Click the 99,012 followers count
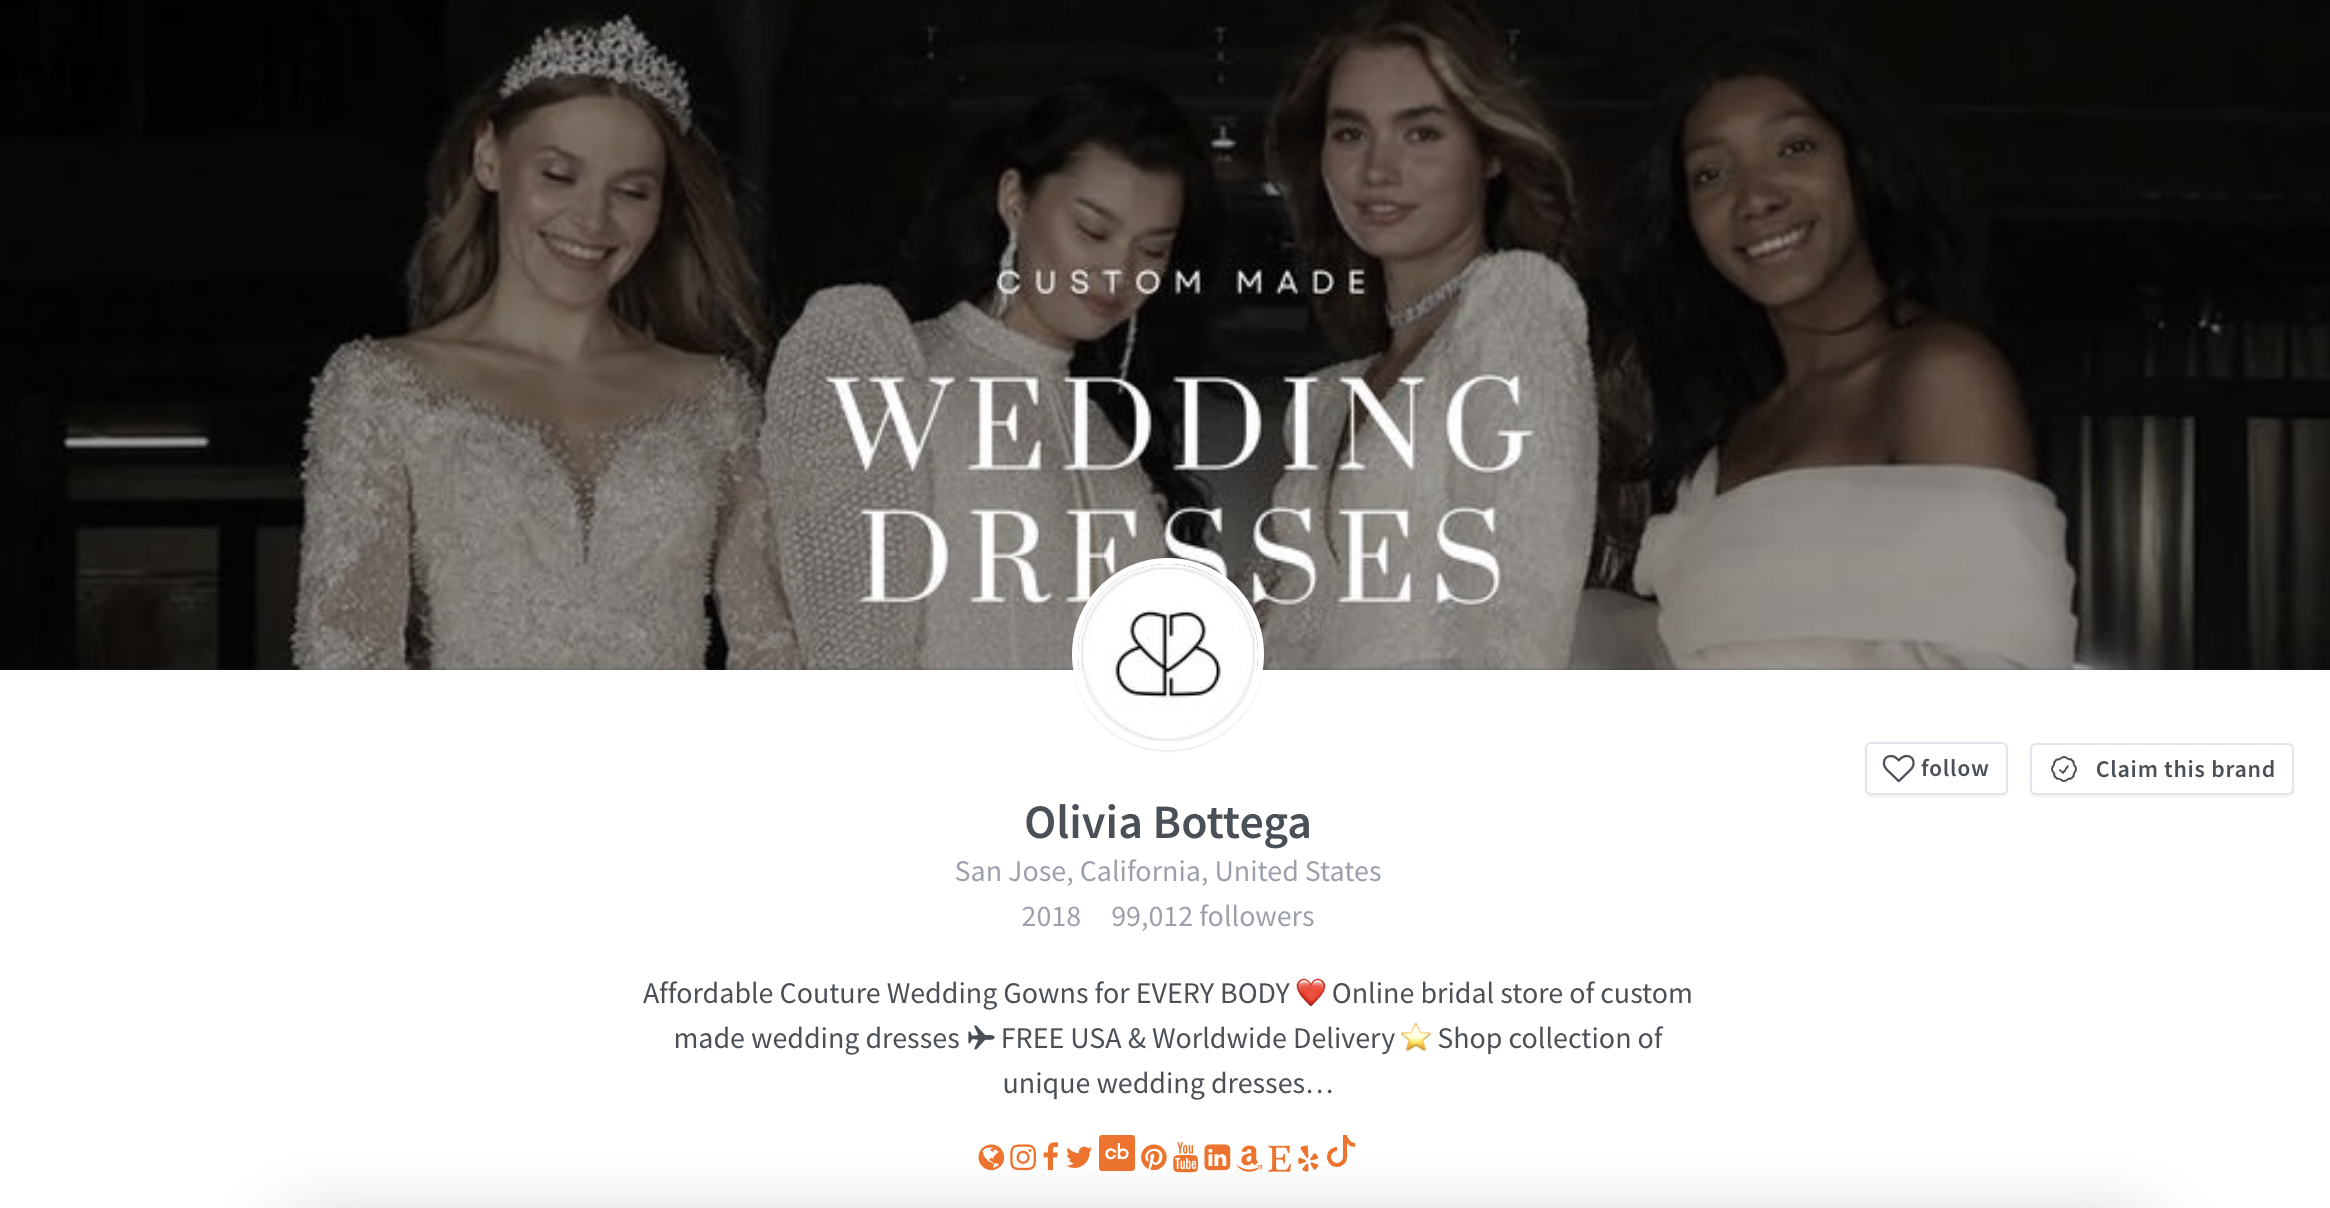Viewport: 2330px width, 1208px height. point(1212,916)
